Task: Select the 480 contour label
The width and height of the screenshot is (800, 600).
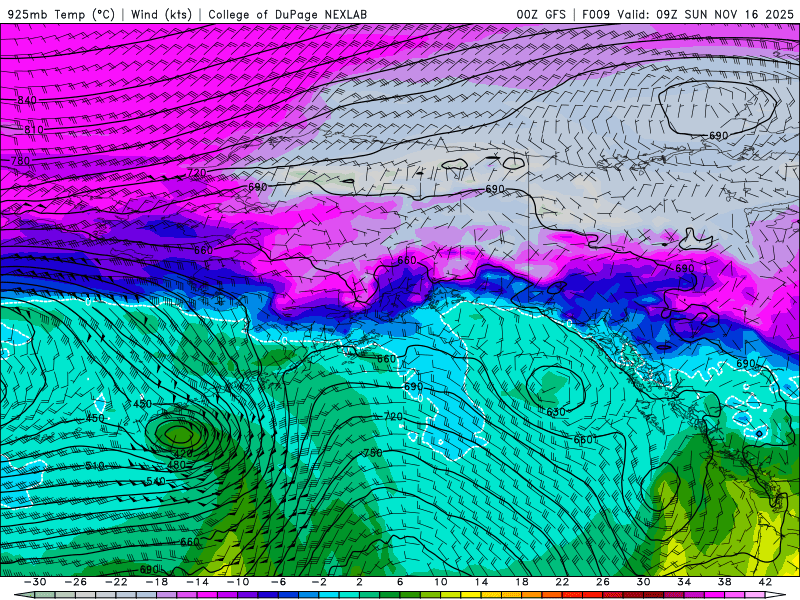Action: [x=177, y=465]
